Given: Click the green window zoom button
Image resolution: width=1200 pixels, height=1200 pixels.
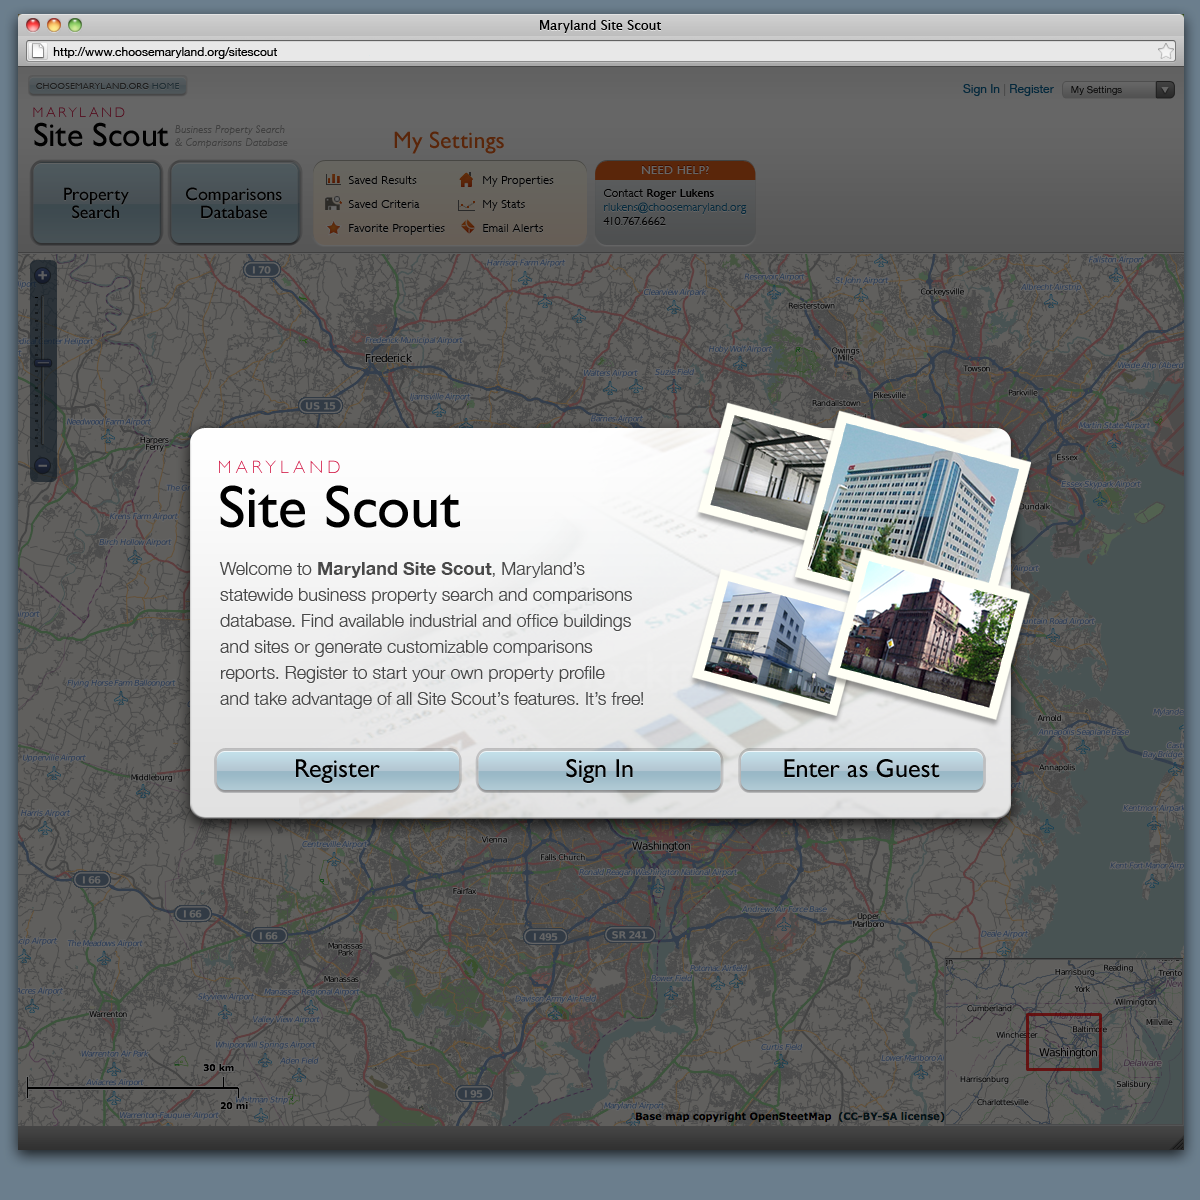Looking at the screenshot, I should 75,25.
